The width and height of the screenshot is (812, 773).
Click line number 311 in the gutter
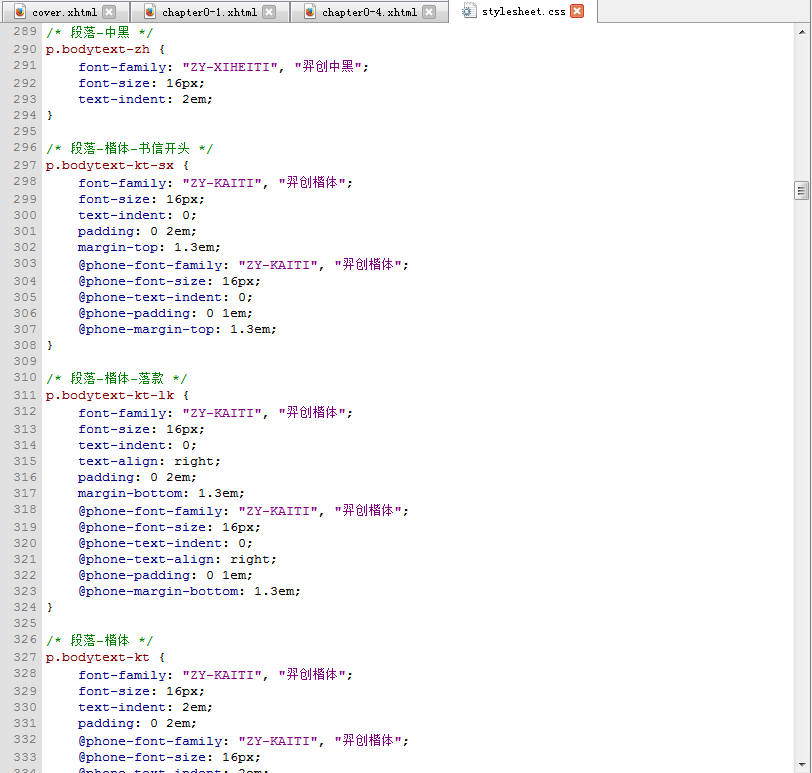click(25, 395)
